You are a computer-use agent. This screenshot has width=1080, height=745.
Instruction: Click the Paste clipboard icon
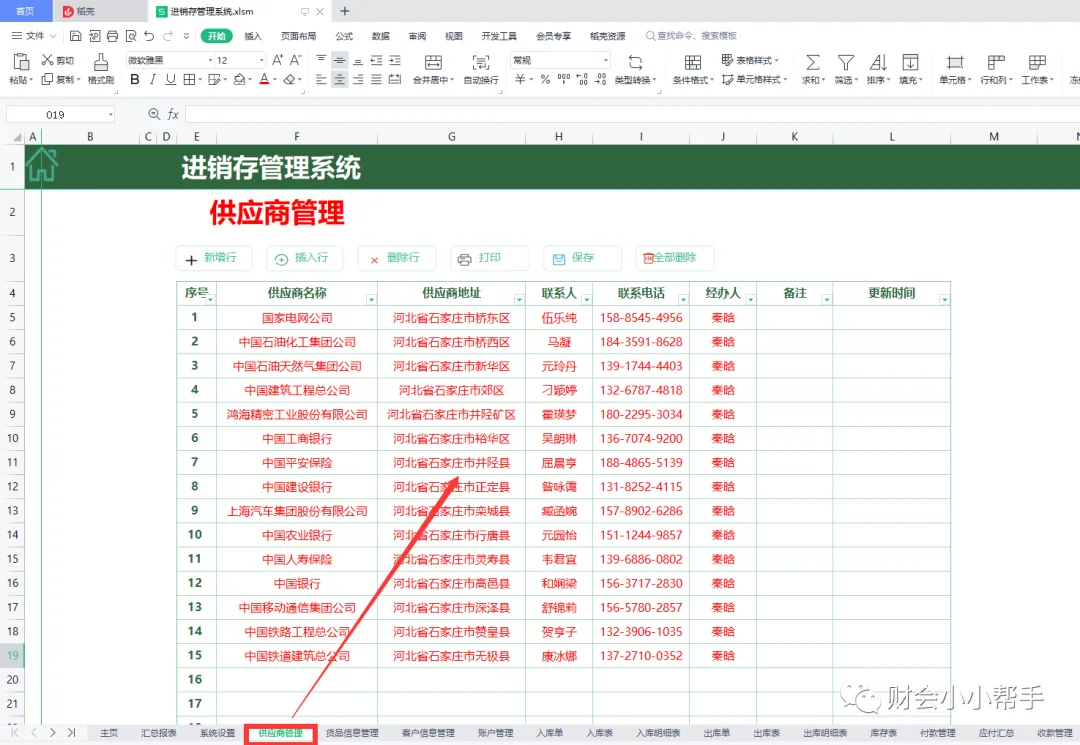click(21, 62)
